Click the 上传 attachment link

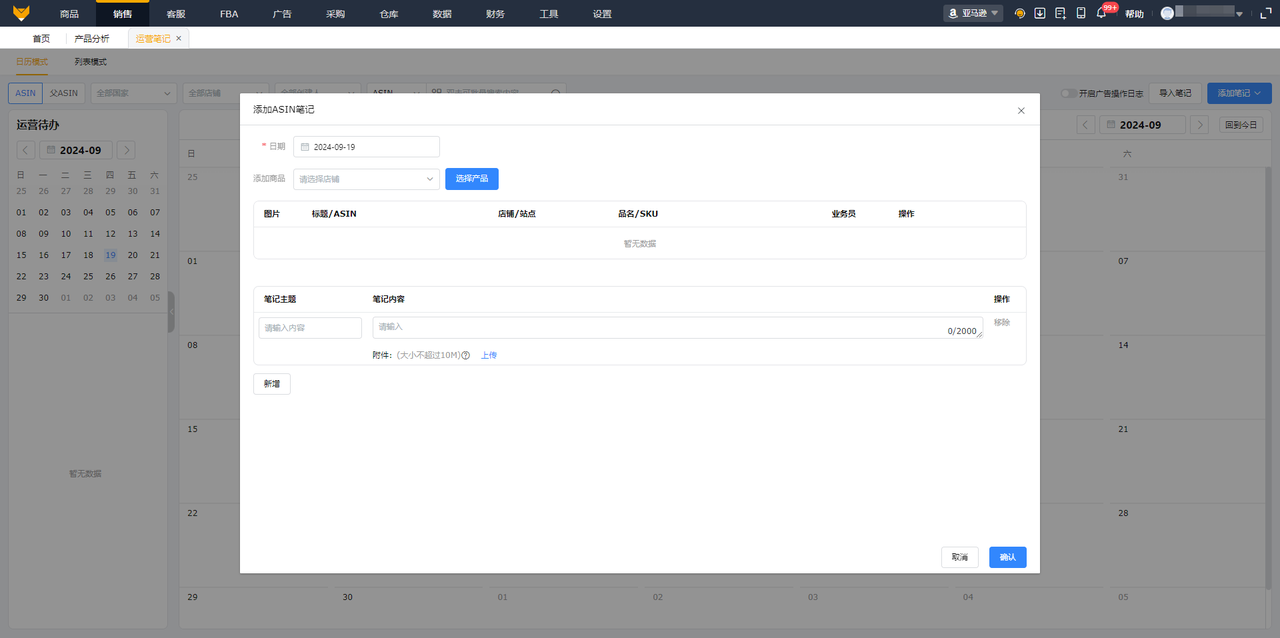489,355
